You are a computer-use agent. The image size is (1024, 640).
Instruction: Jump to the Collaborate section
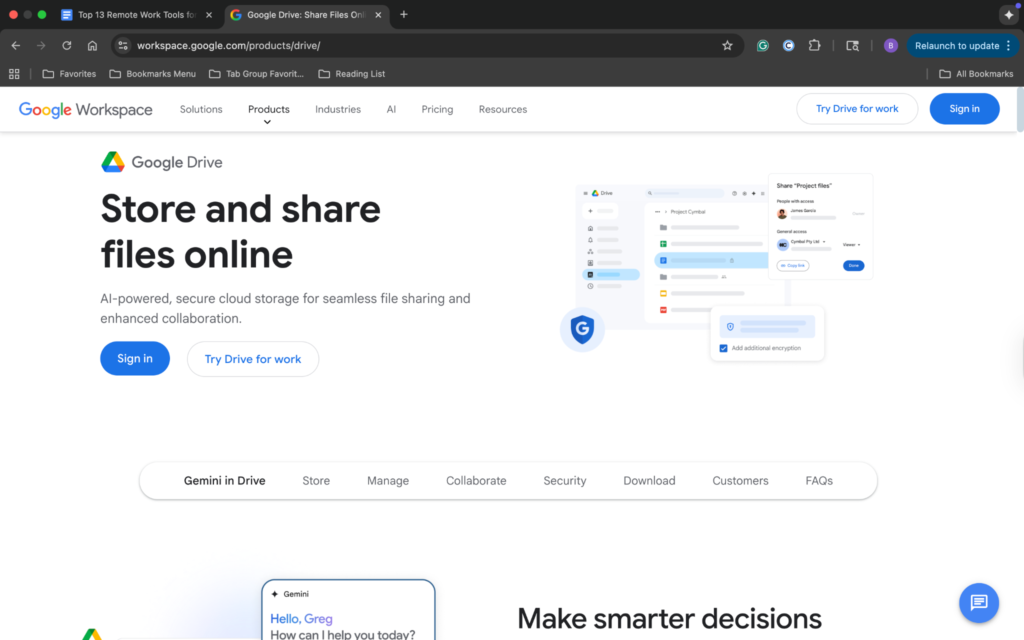tap(476, 481)
